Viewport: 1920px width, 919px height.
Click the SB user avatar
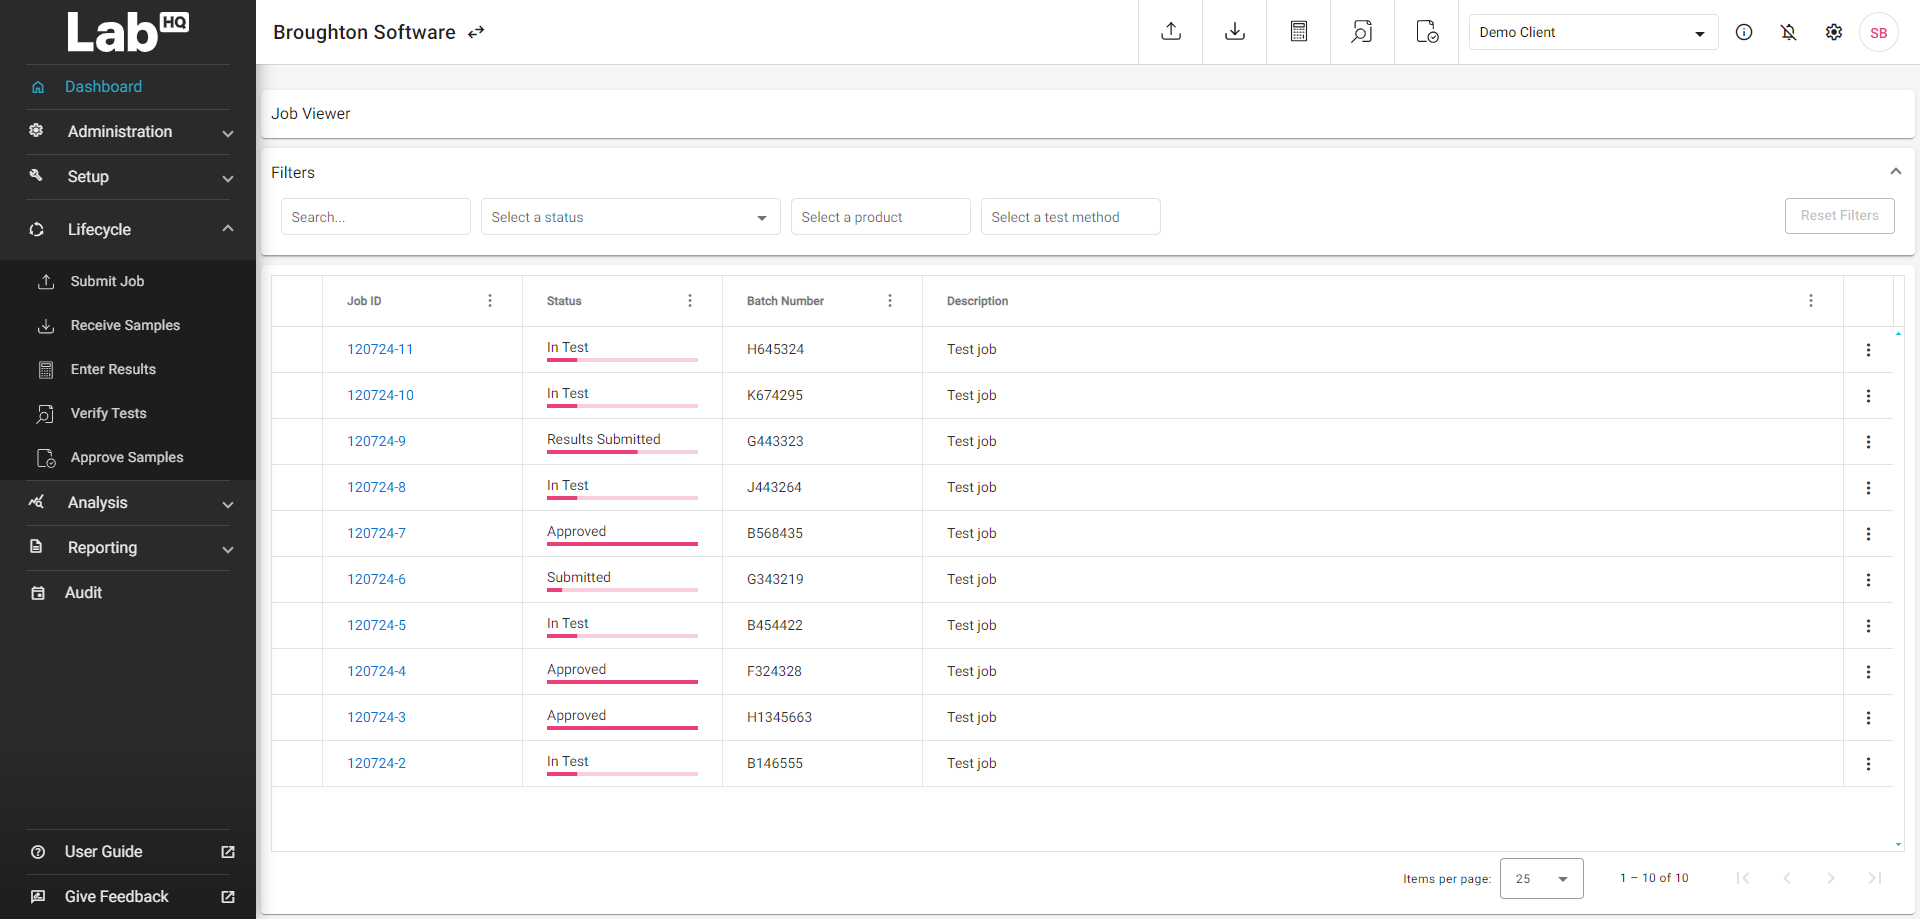(1878, 33)
